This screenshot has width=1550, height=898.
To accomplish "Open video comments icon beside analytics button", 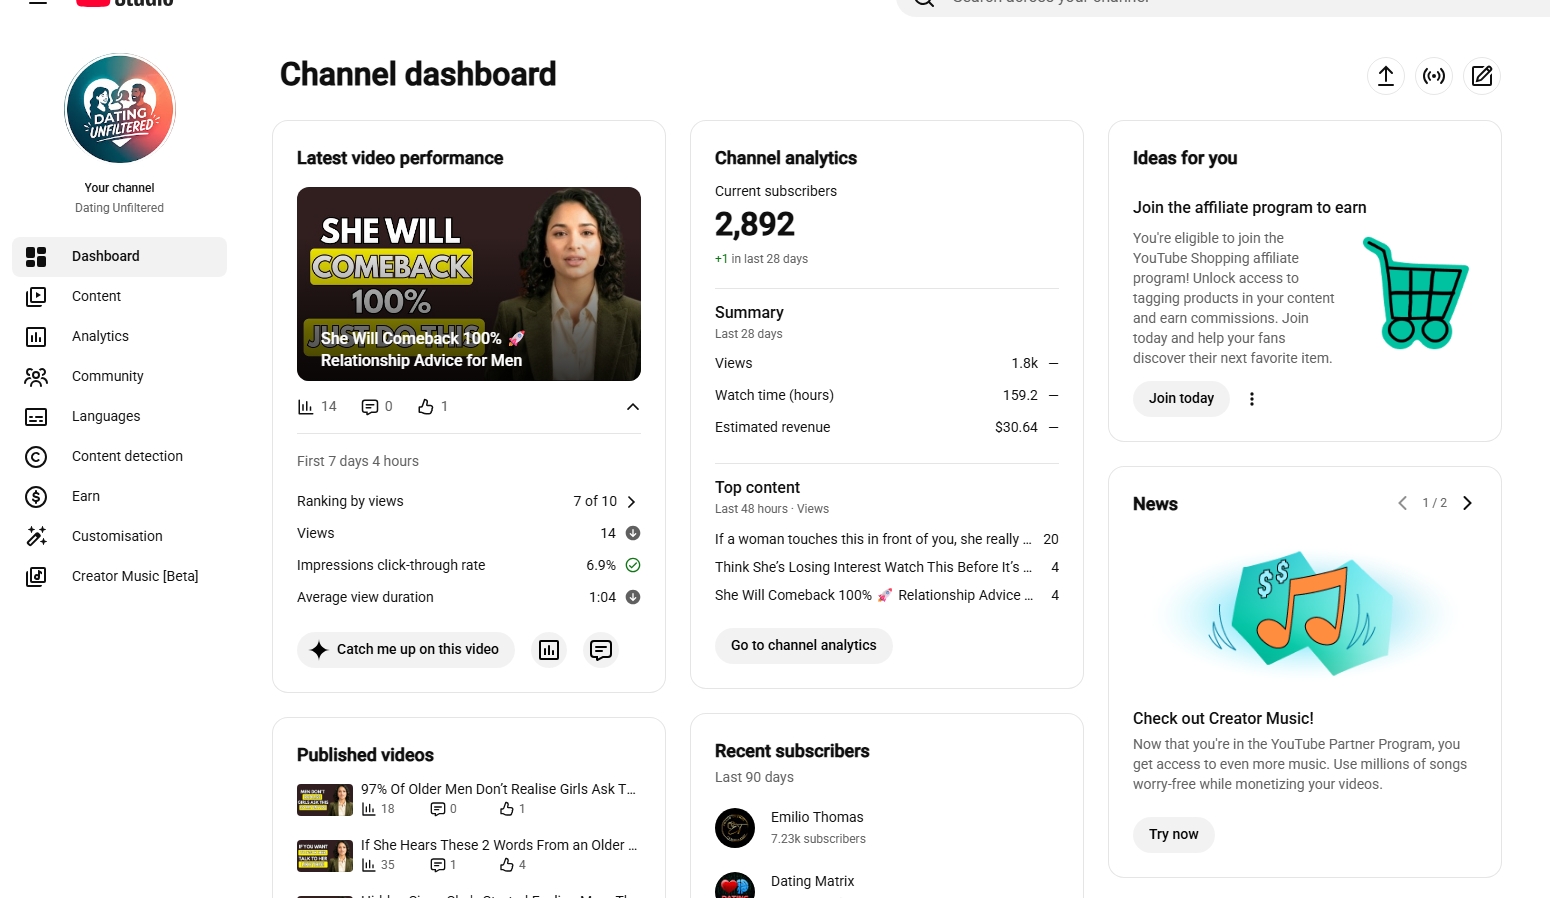I will (x=601, y=650).
